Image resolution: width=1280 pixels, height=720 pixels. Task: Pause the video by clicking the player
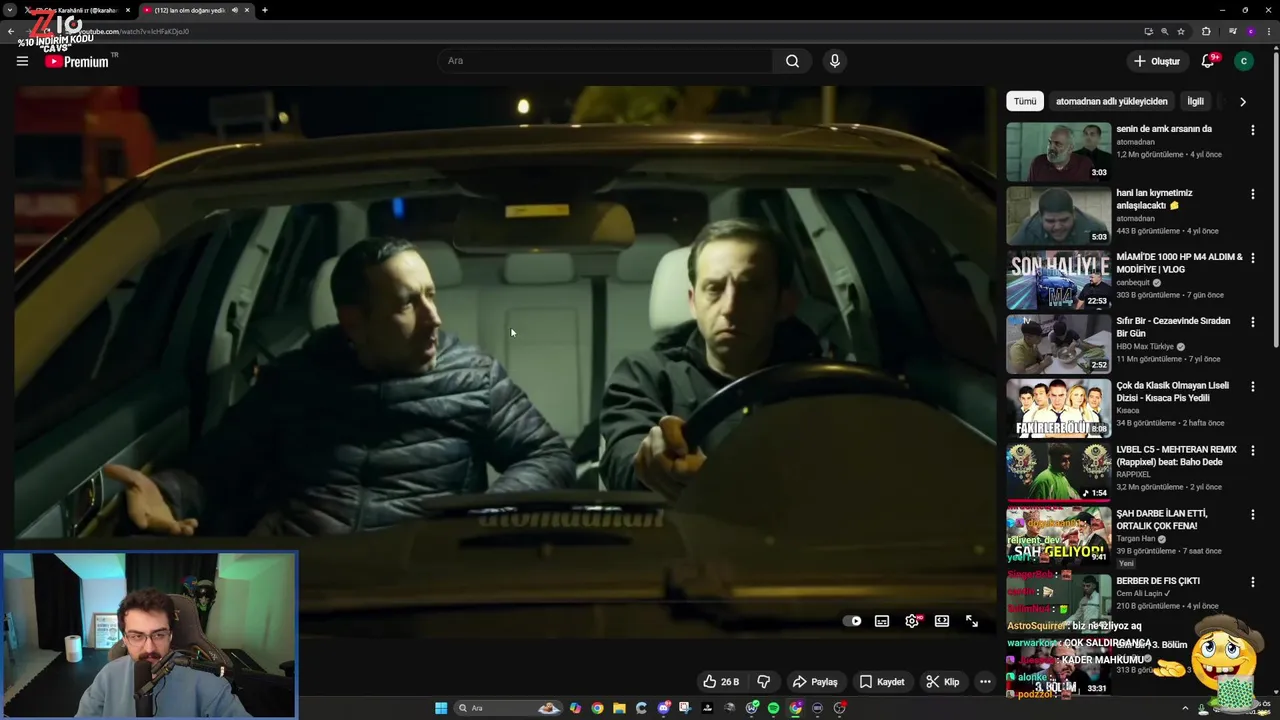tap(505, 360)
